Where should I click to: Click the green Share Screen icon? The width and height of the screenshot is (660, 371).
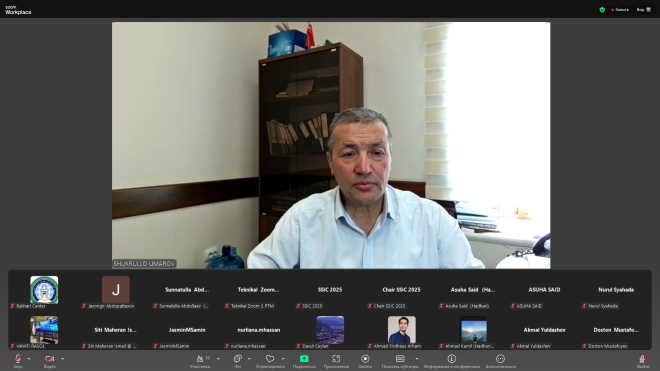[304, 359]
